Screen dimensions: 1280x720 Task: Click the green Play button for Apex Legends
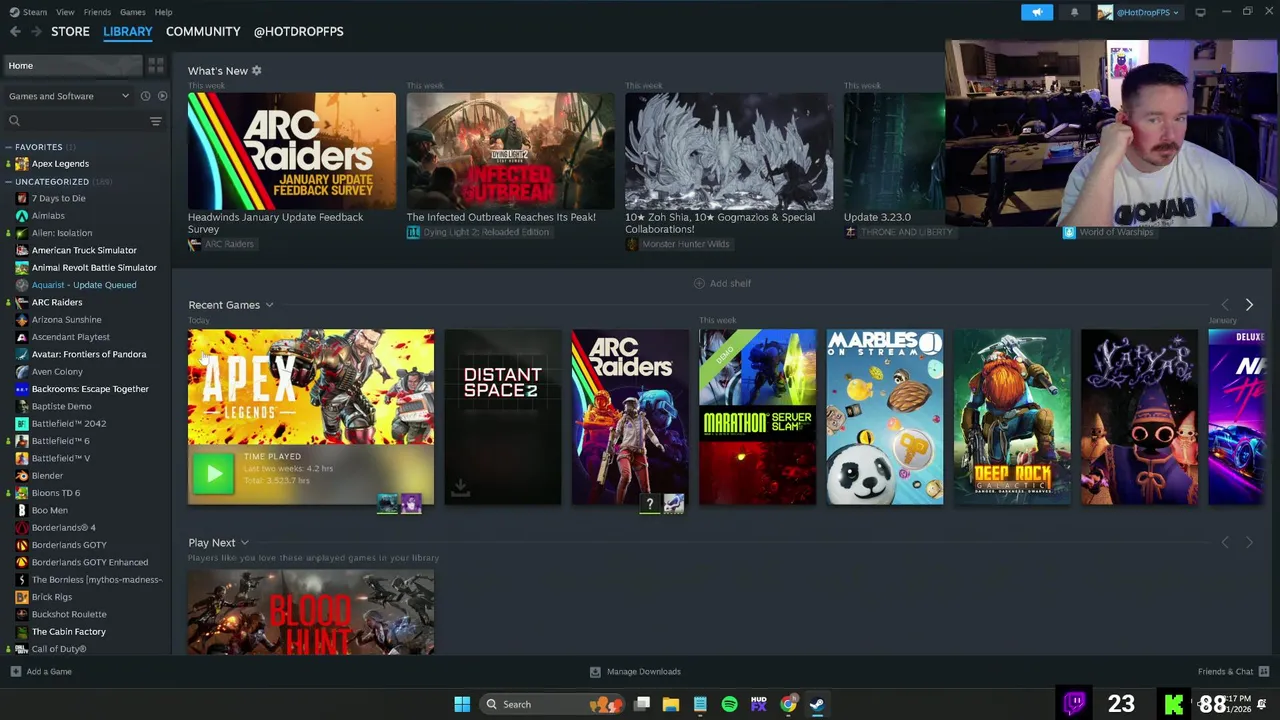(x=213, y=474)
